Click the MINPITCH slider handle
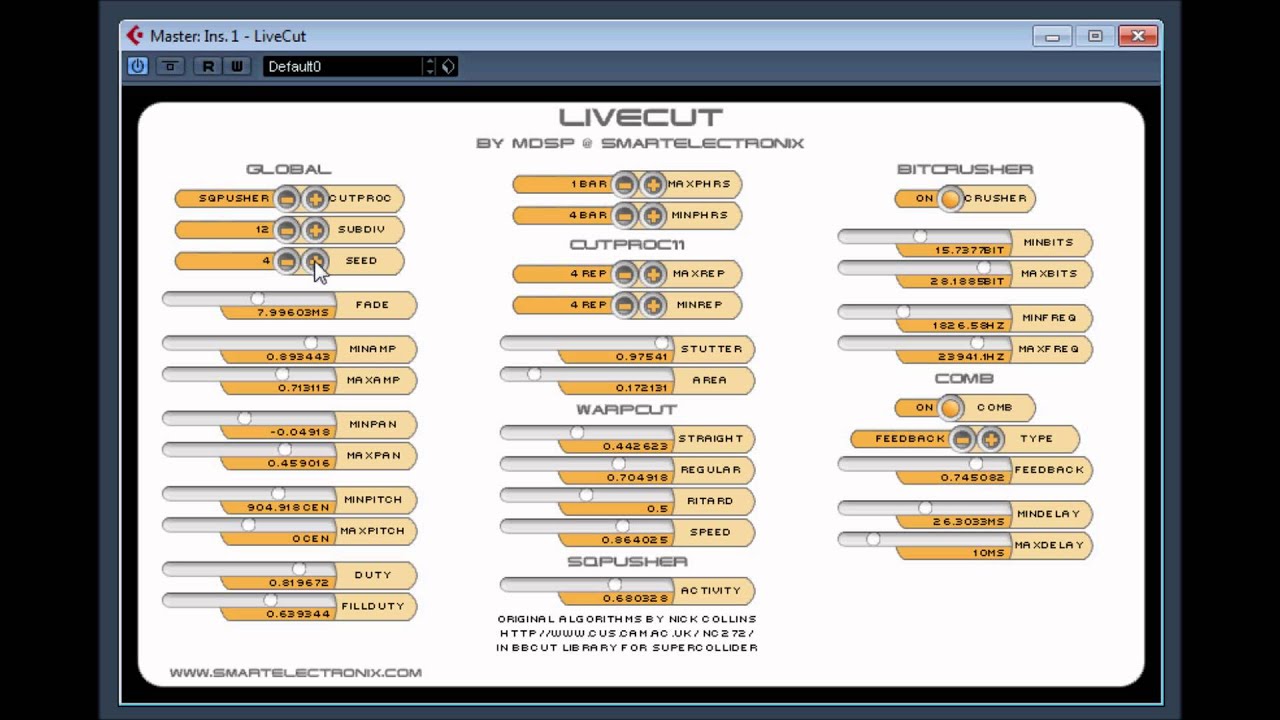The image size is (1280, 720). point(278,493)
